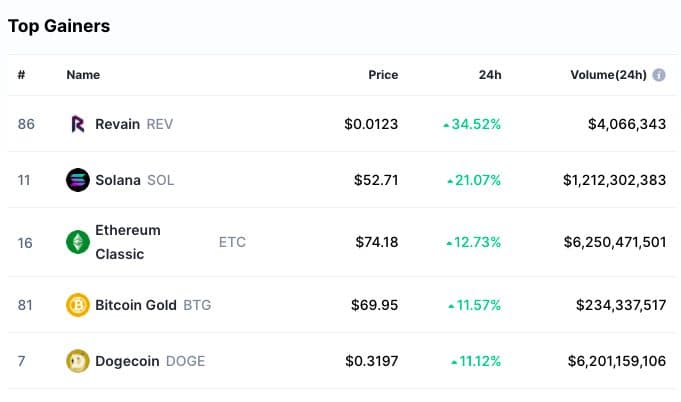Click the Revain coin logo icon
The height and width of the screenshot is (402, 681).
(x=77, y=124)
